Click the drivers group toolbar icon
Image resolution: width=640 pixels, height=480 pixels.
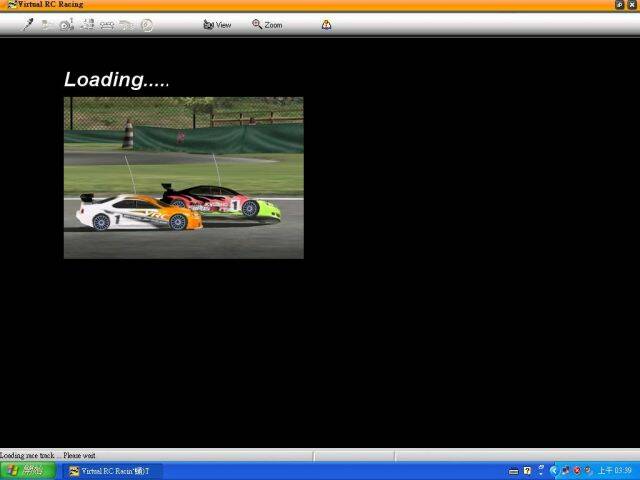(x=87, y=24)
